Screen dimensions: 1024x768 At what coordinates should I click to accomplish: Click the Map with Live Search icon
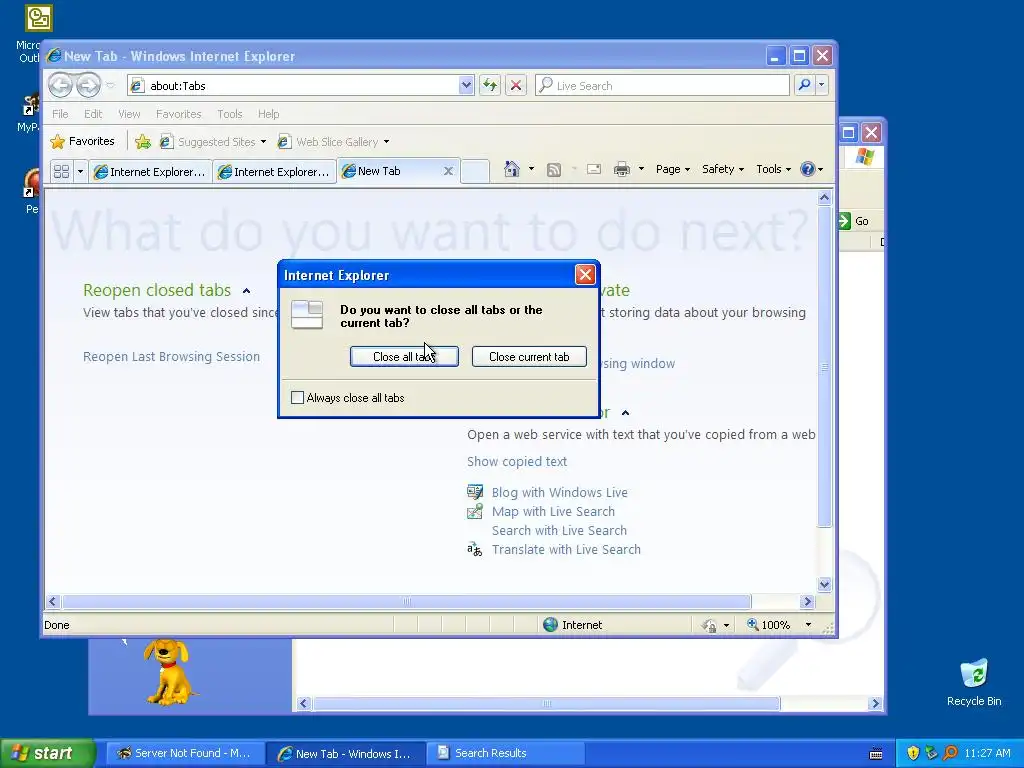475,511
